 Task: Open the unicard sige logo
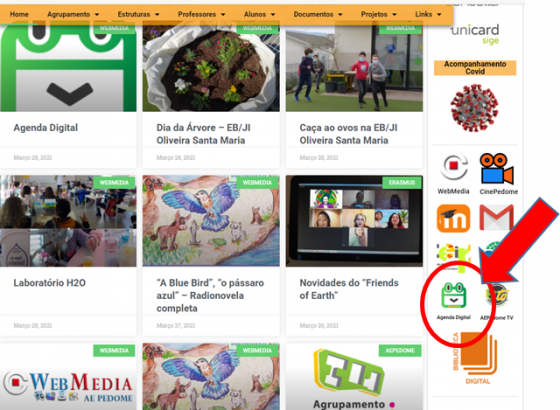click(x=475, y=34)
